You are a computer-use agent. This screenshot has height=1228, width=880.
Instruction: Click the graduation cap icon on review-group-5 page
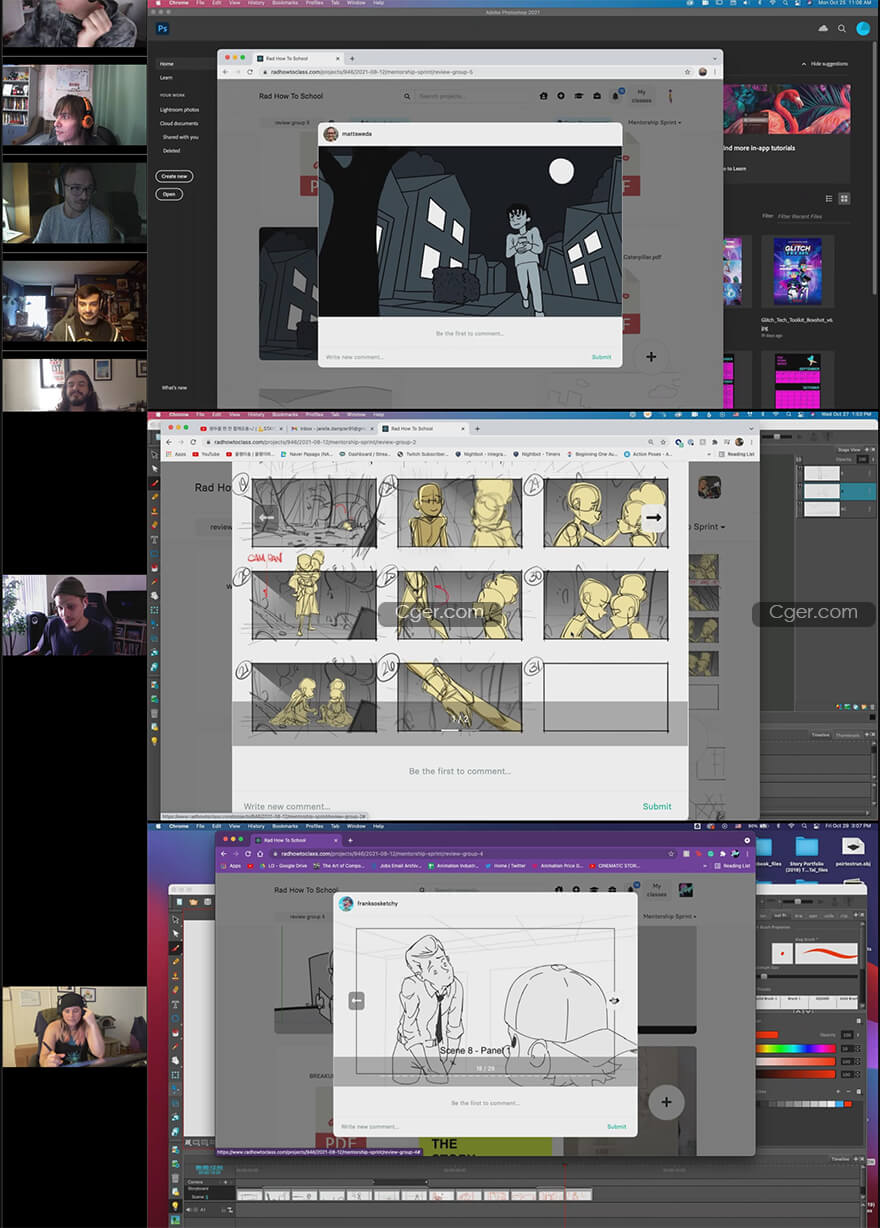click(x=579, y=96)
